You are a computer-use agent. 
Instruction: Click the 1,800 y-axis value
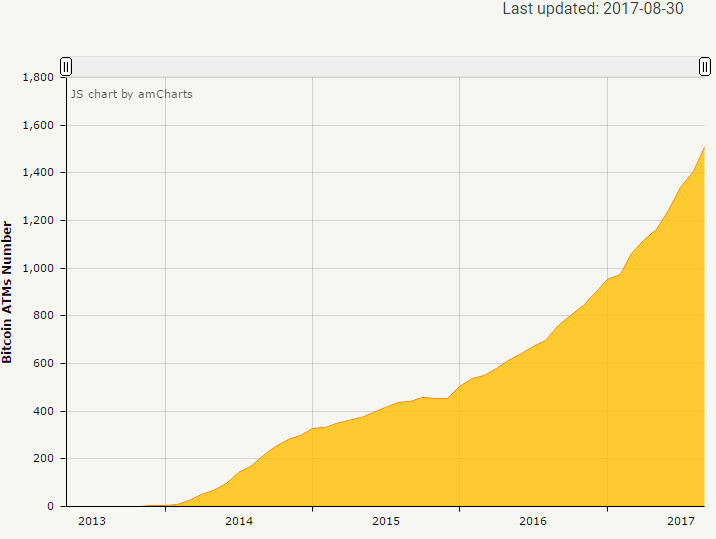pos(38,77)
